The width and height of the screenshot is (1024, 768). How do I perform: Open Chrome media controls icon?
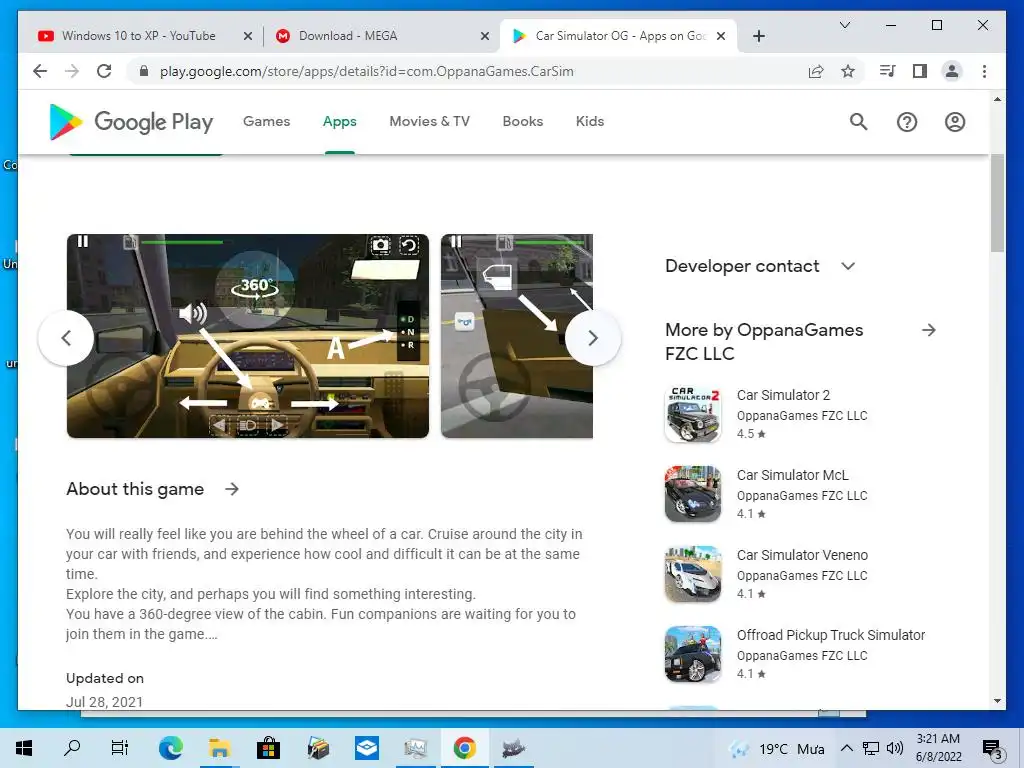coord(888,71)
